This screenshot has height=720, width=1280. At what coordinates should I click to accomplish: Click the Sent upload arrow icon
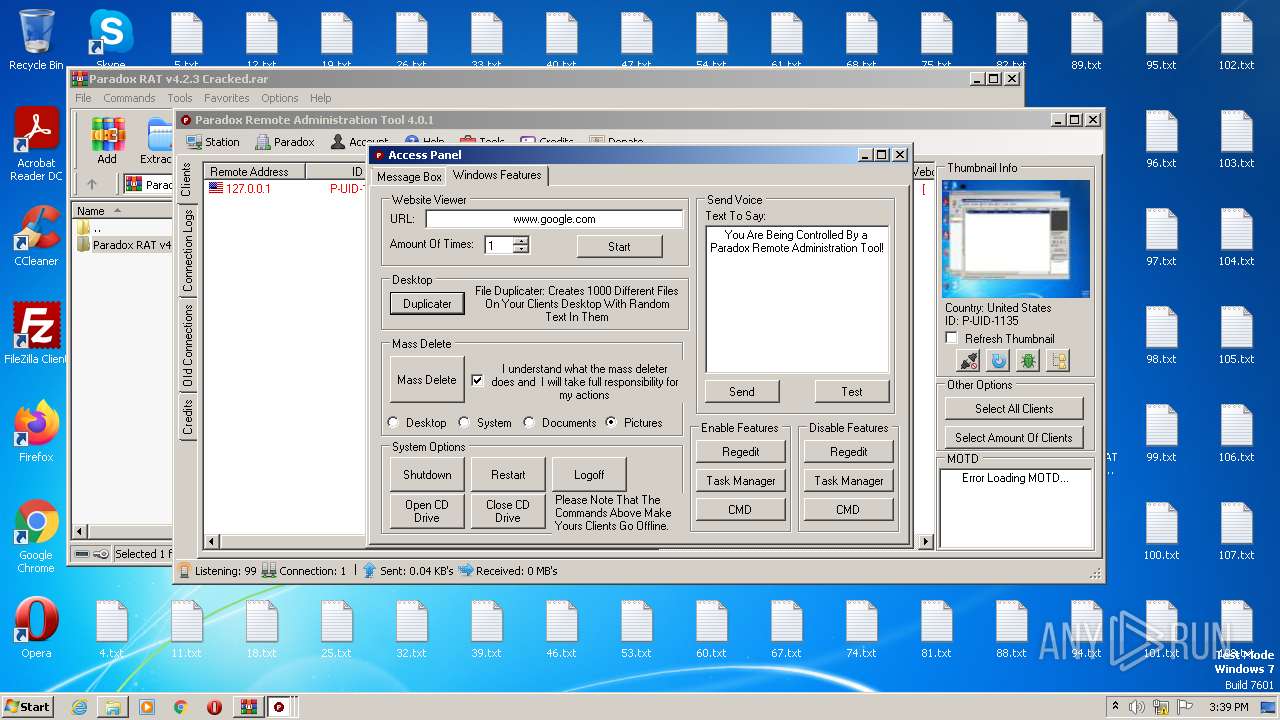[x=369, y=570]
